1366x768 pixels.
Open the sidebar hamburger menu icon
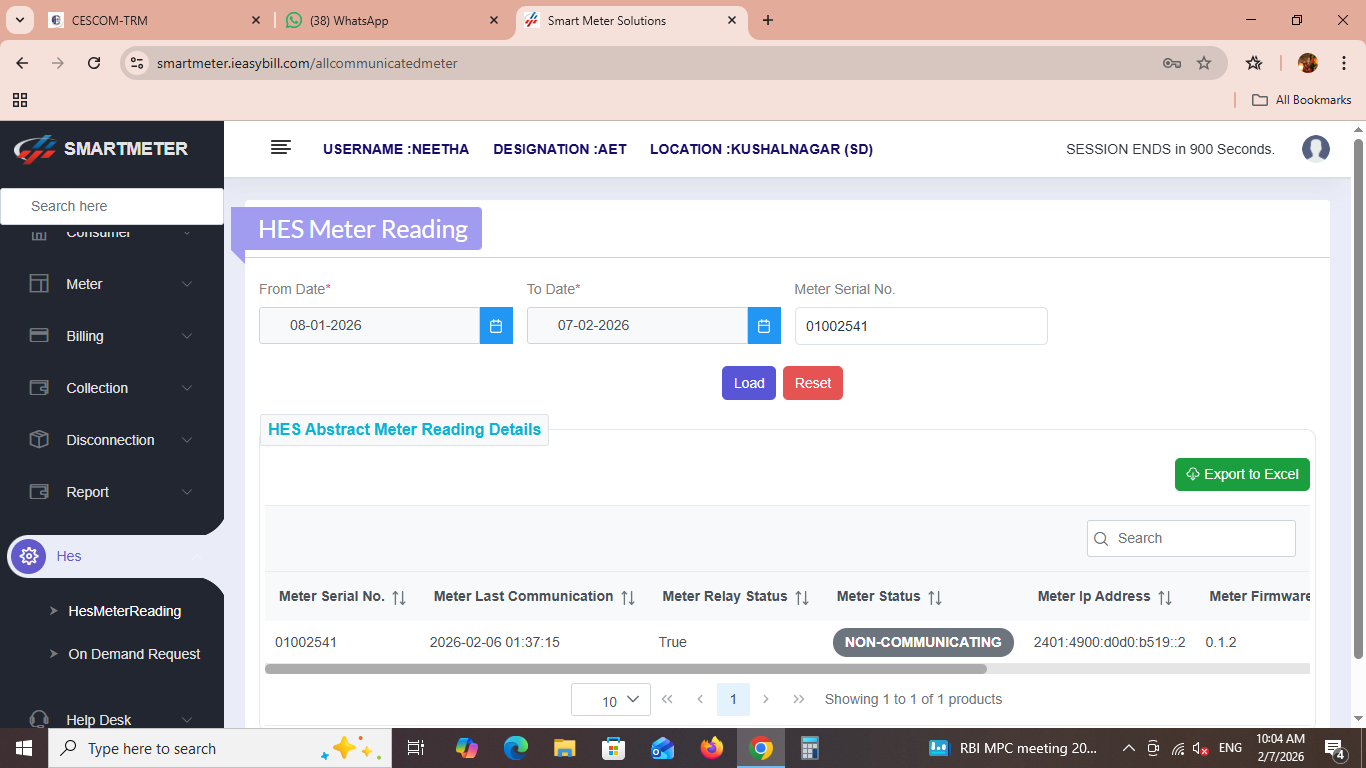[x=281, y=147]
